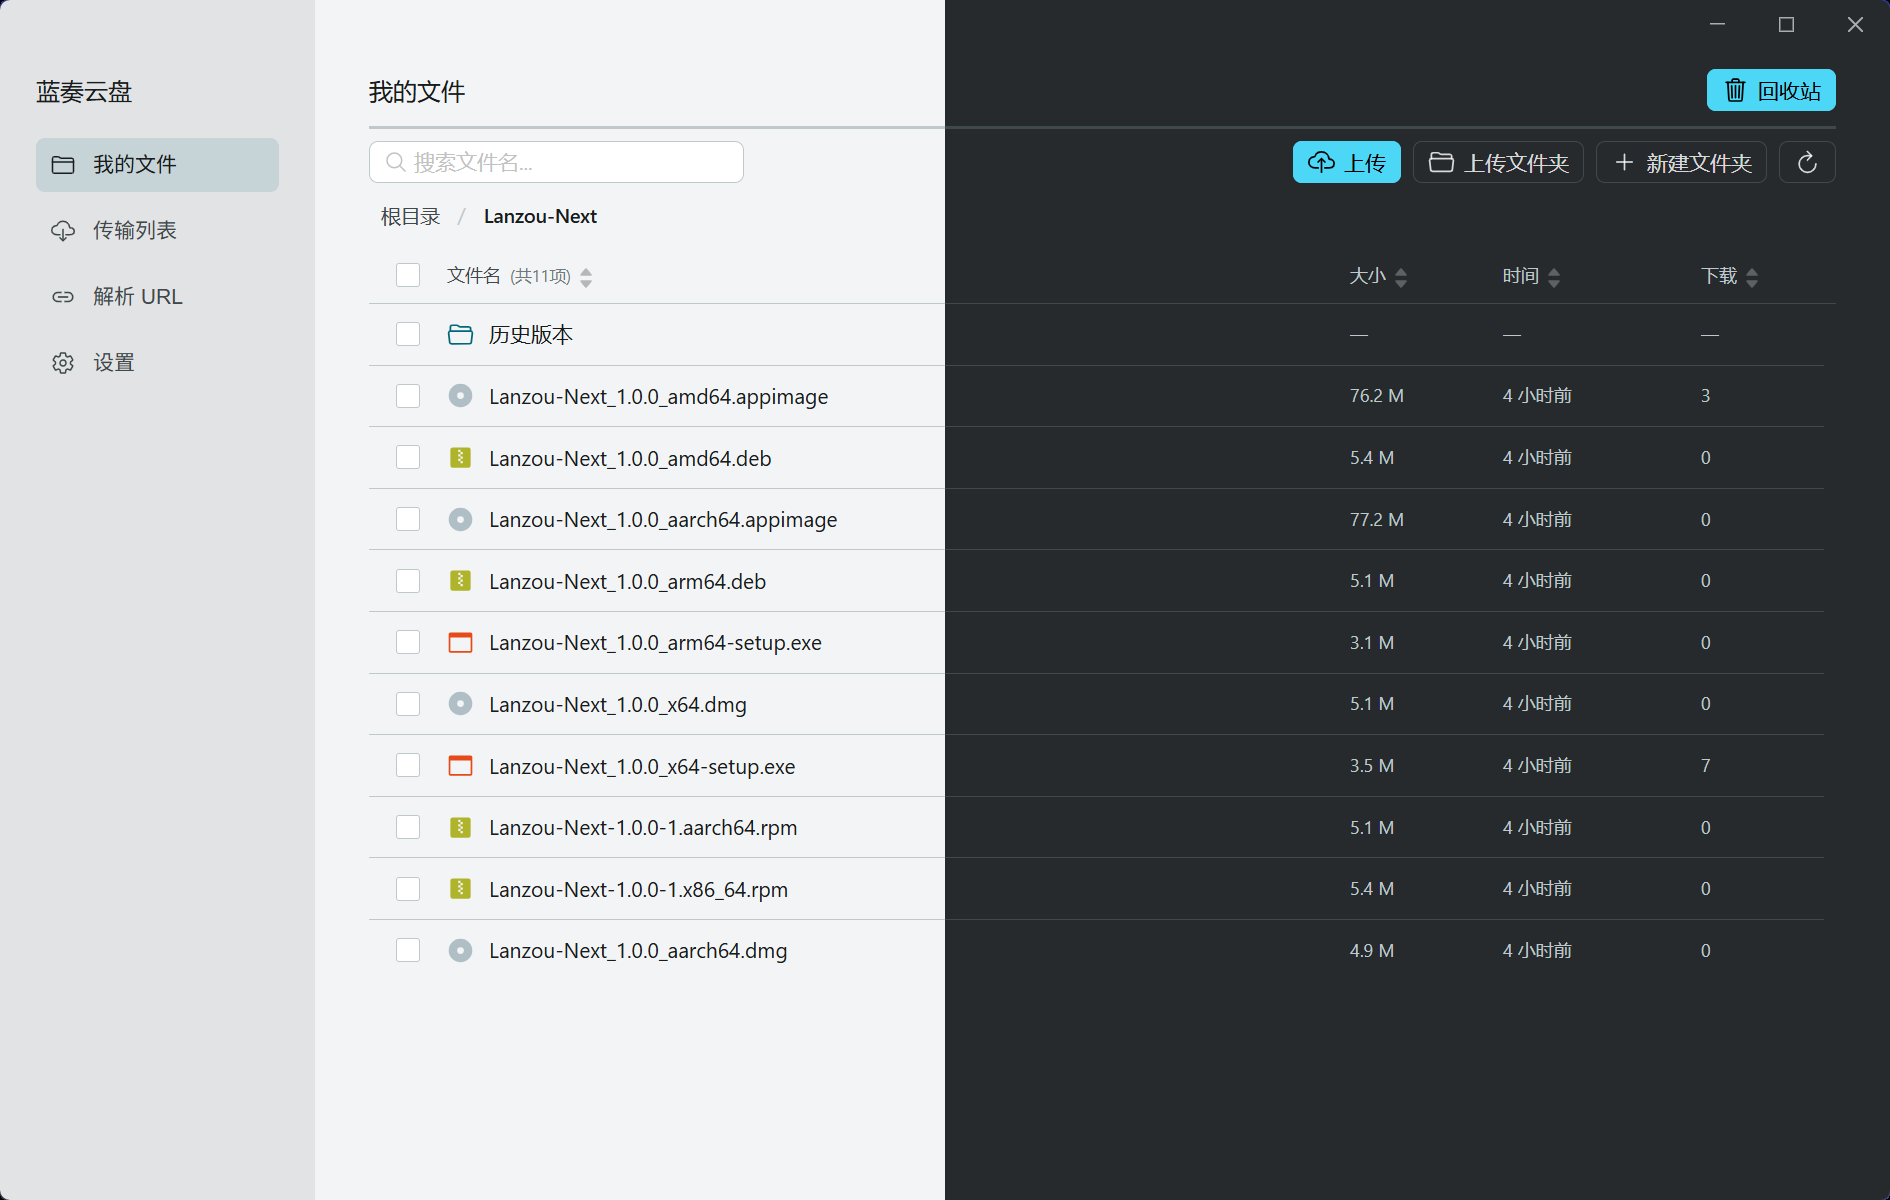This screenshot has height=1200, width=1890.
Task: Open file Lanzou-Next_1.0.0_x64-setup.exe
Action: coord(642,767)
